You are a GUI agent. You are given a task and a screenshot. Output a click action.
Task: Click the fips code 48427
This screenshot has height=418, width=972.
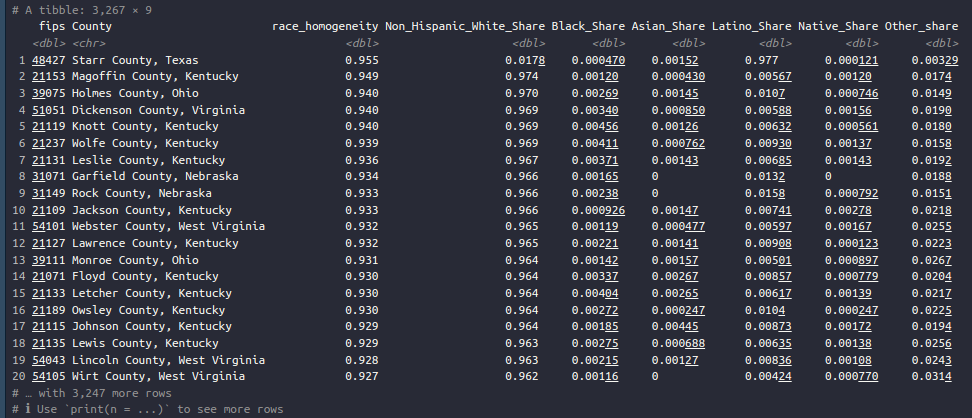[49, 61]
